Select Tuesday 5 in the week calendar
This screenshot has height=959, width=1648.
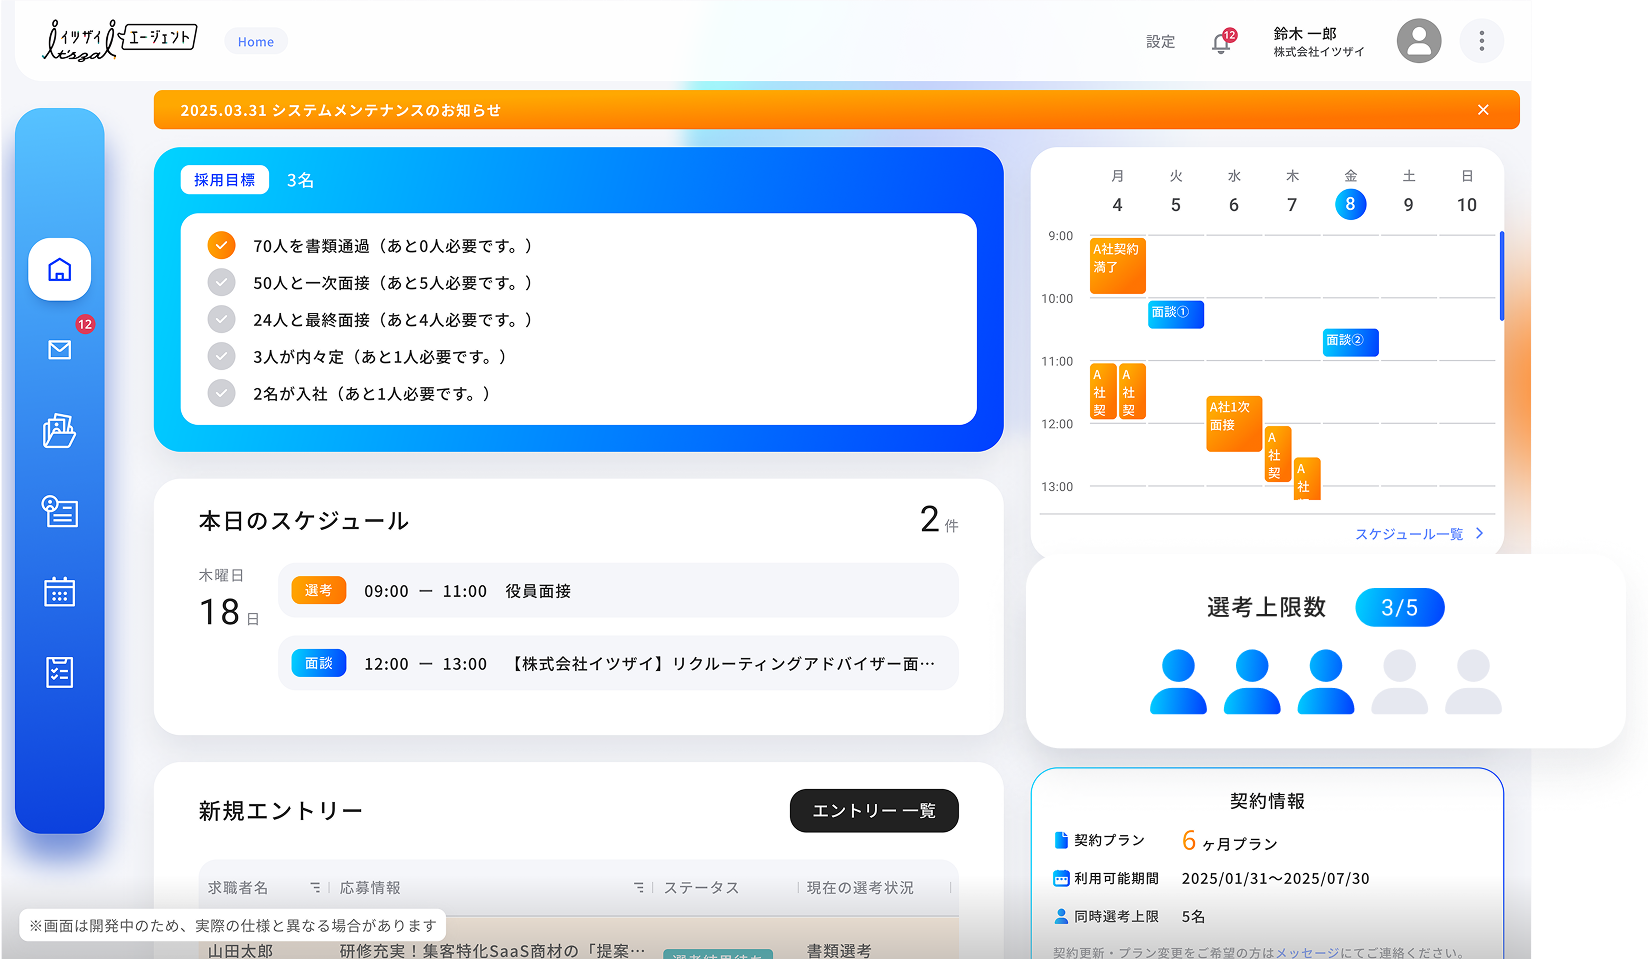coord(1176,205)
